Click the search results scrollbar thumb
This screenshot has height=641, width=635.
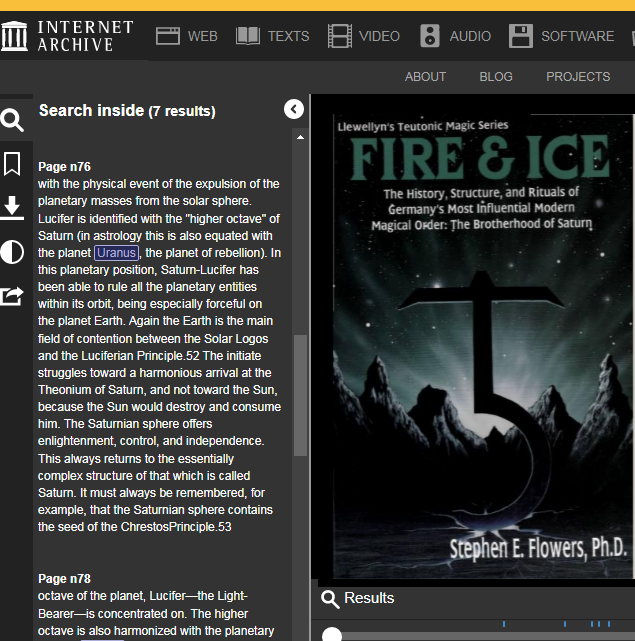pos(301,395)
